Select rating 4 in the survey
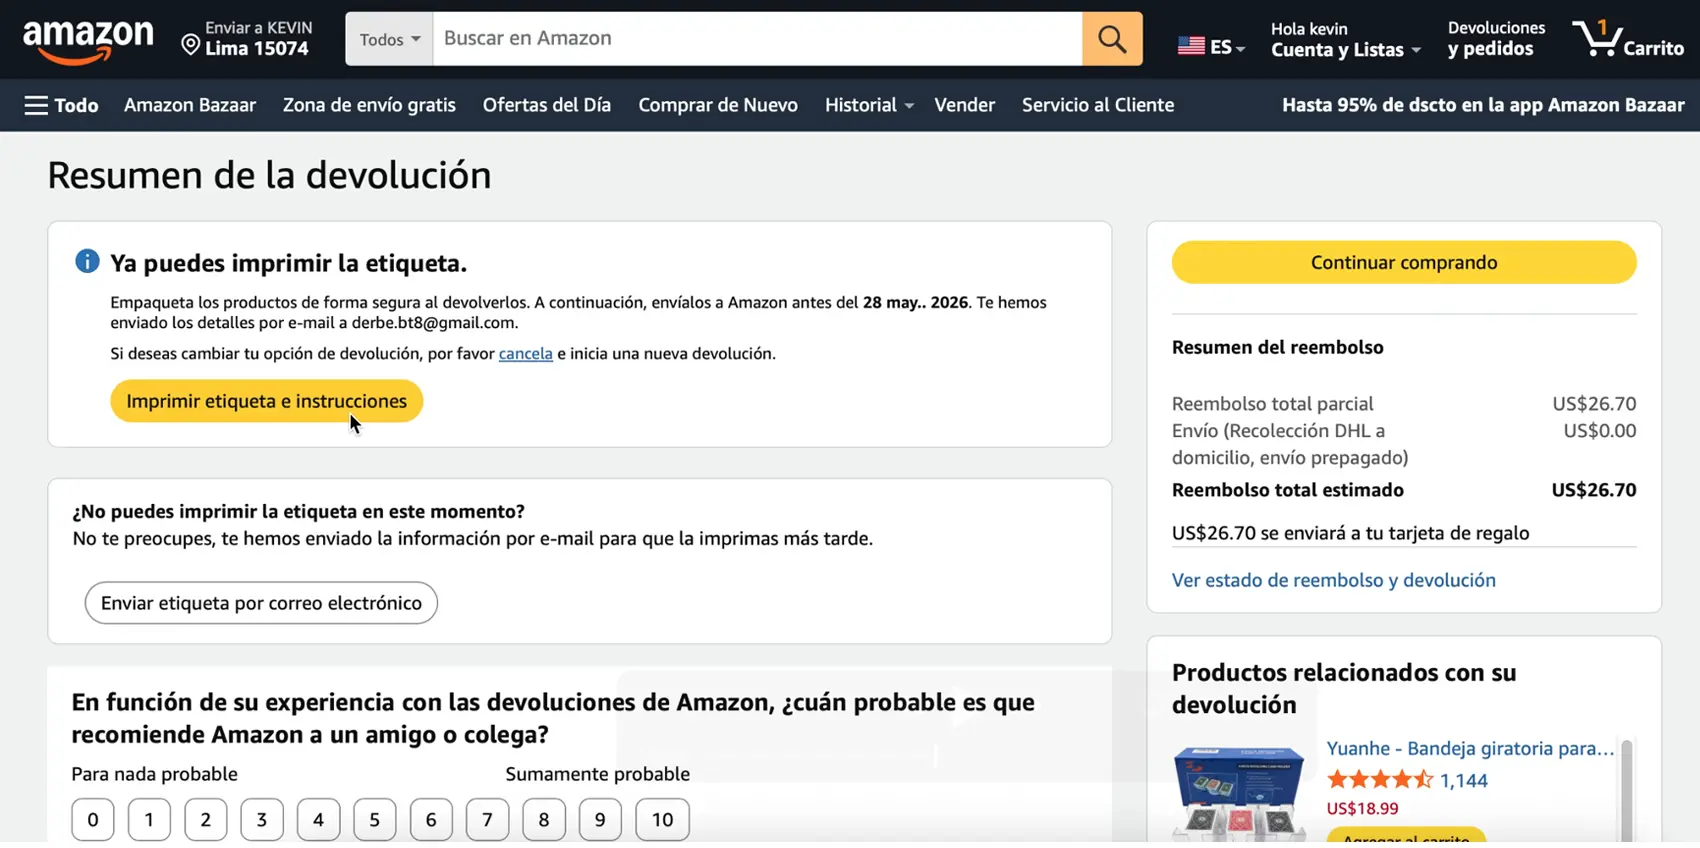Image resolution: width=1700 pixels, height=848 pixels. click(x=318, y=820)
